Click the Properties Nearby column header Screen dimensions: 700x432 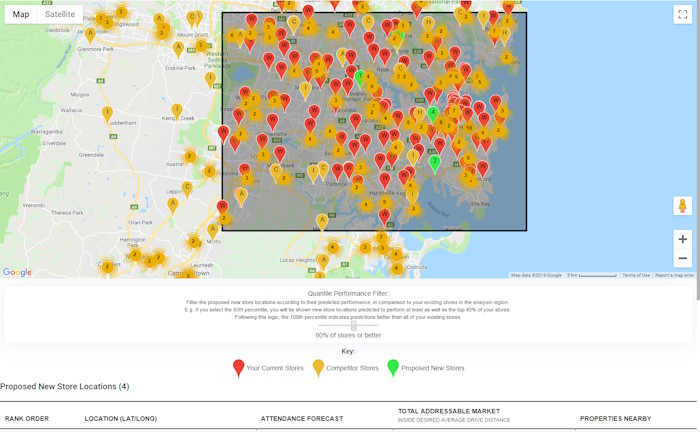[x=615, y=418]
